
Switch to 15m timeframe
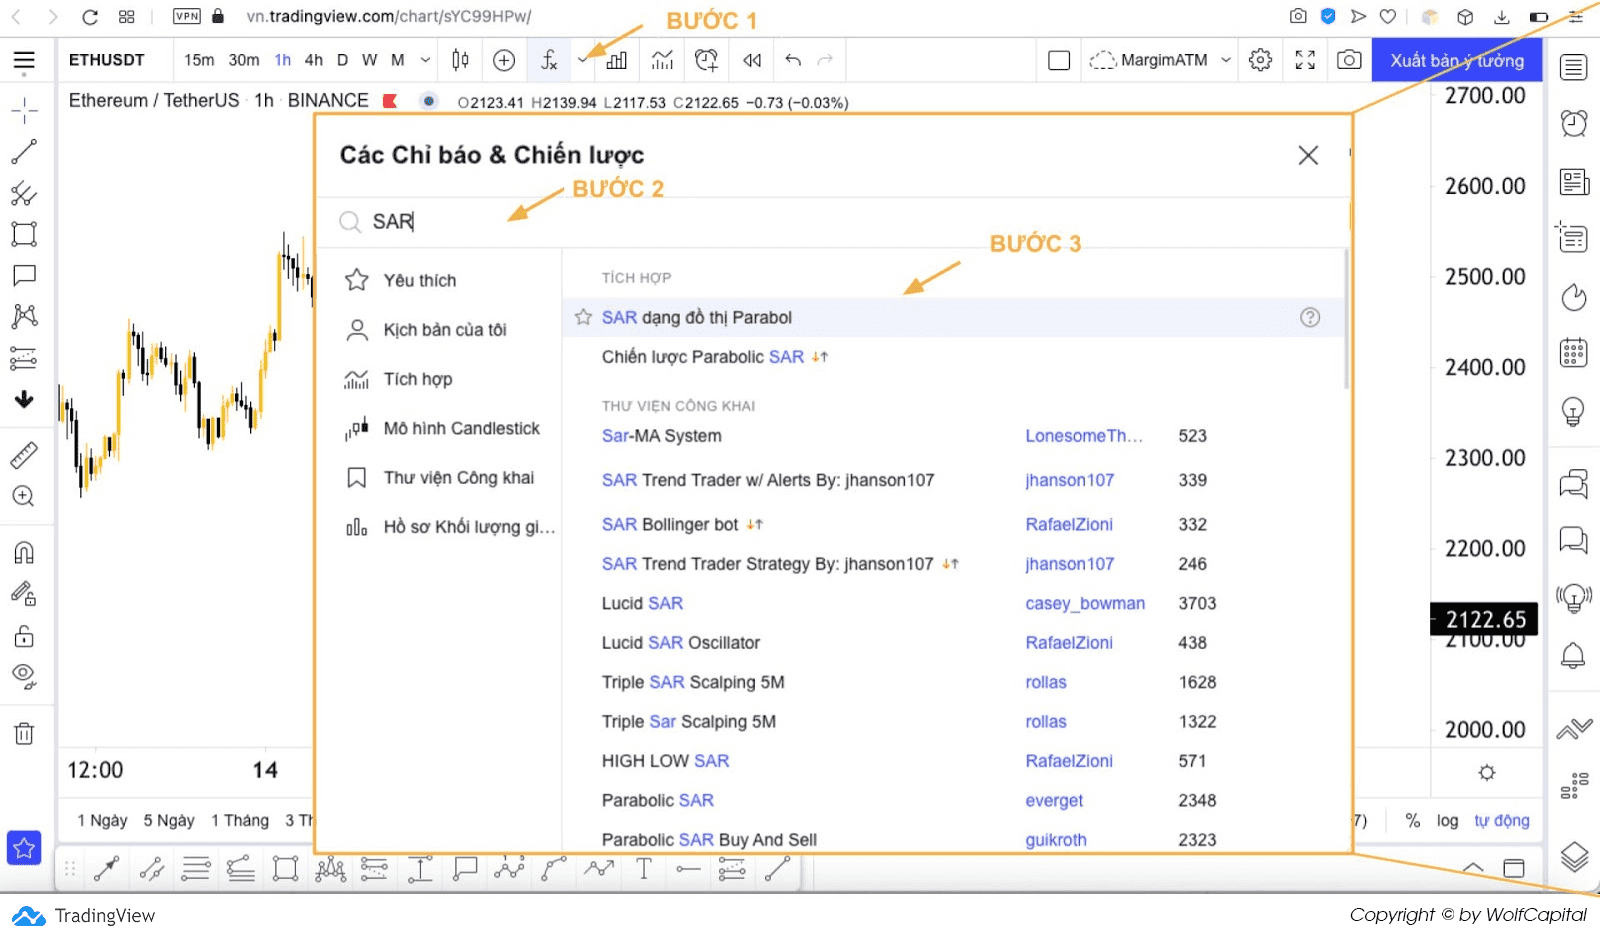pyautogui.click(x=199, y=60)
